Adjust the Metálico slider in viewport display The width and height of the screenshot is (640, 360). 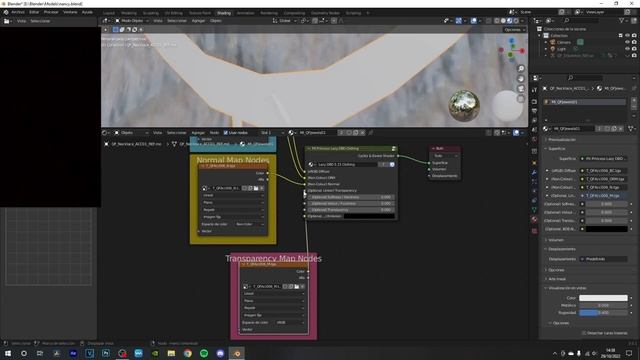pyautogui.click(x=603, y=305)
